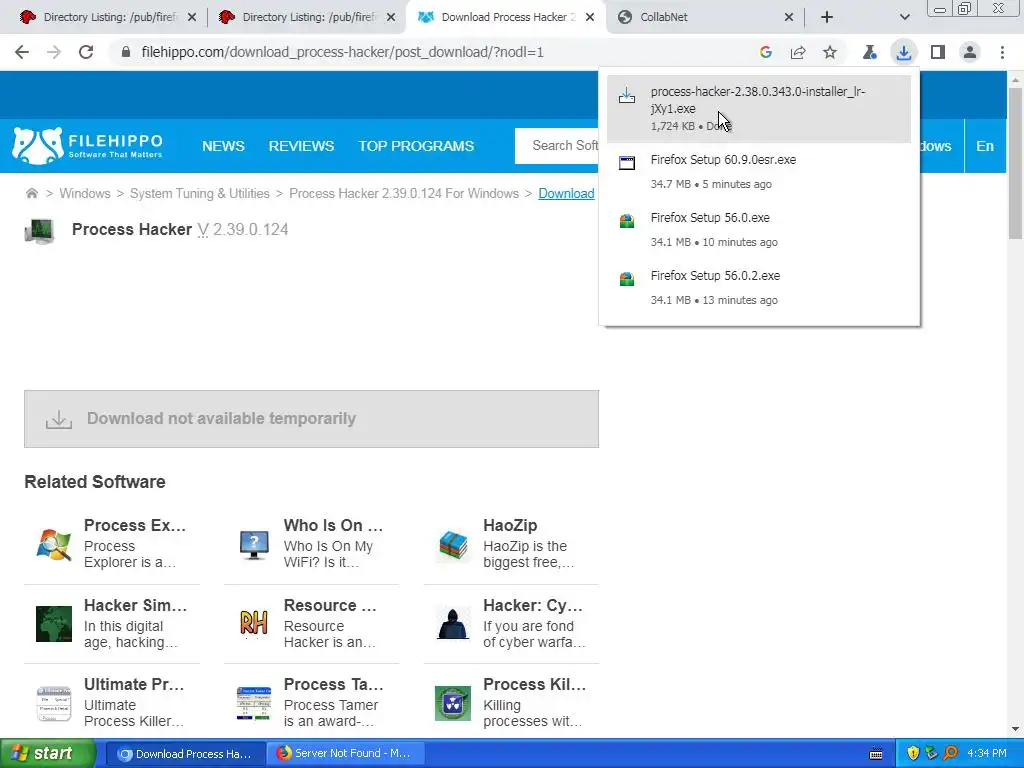The image size is (1024, 768).
Task: Click Download not available temporarily button
Action: click(312, 419)
